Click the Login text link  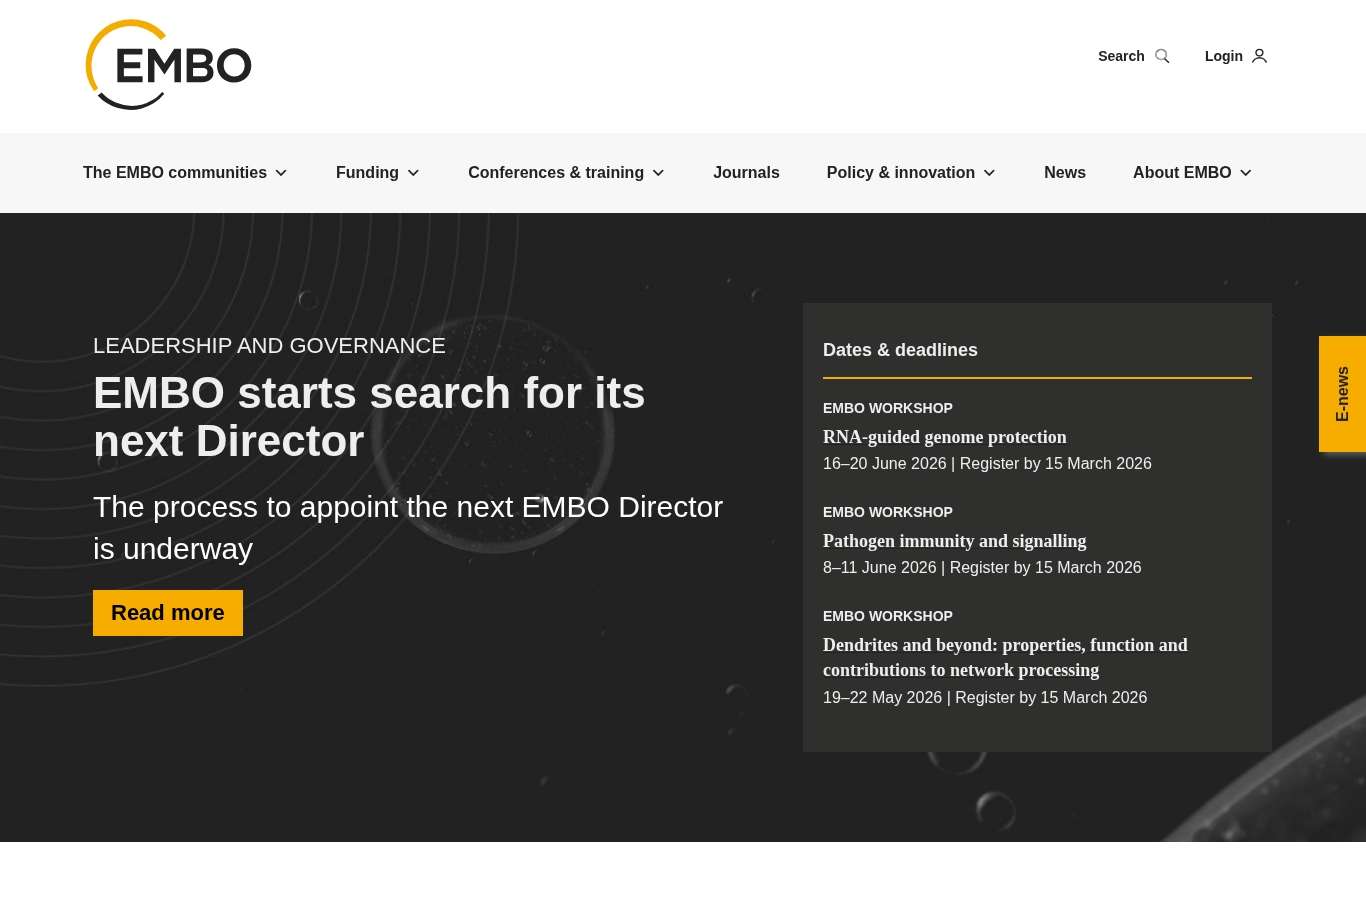(1223, 56)
